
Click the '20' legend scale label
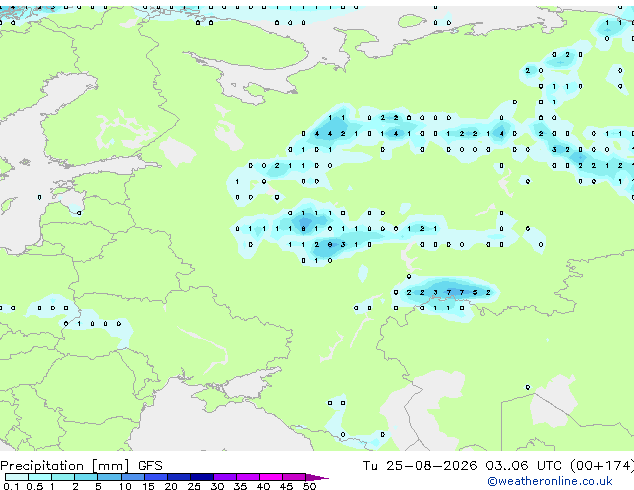[171, 486]
